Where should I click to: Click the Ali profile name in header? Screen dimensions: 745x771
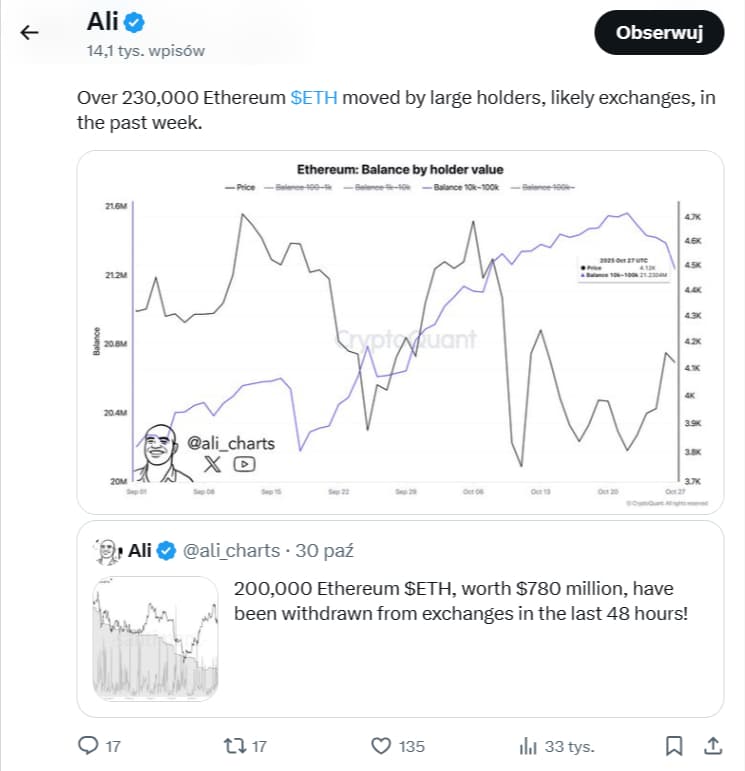pos(103,20)
